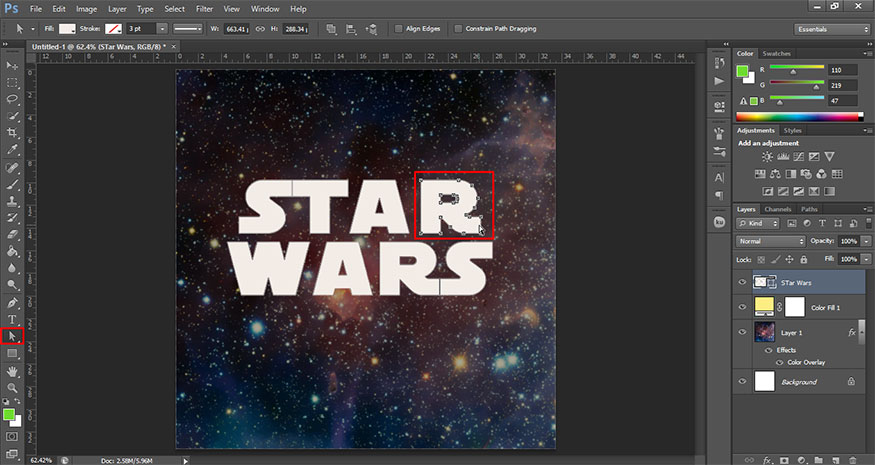Viewport: 875px width, 465px height.
Task: Open the Normal blend mode dropdown
Action: [x=770, y=241]
